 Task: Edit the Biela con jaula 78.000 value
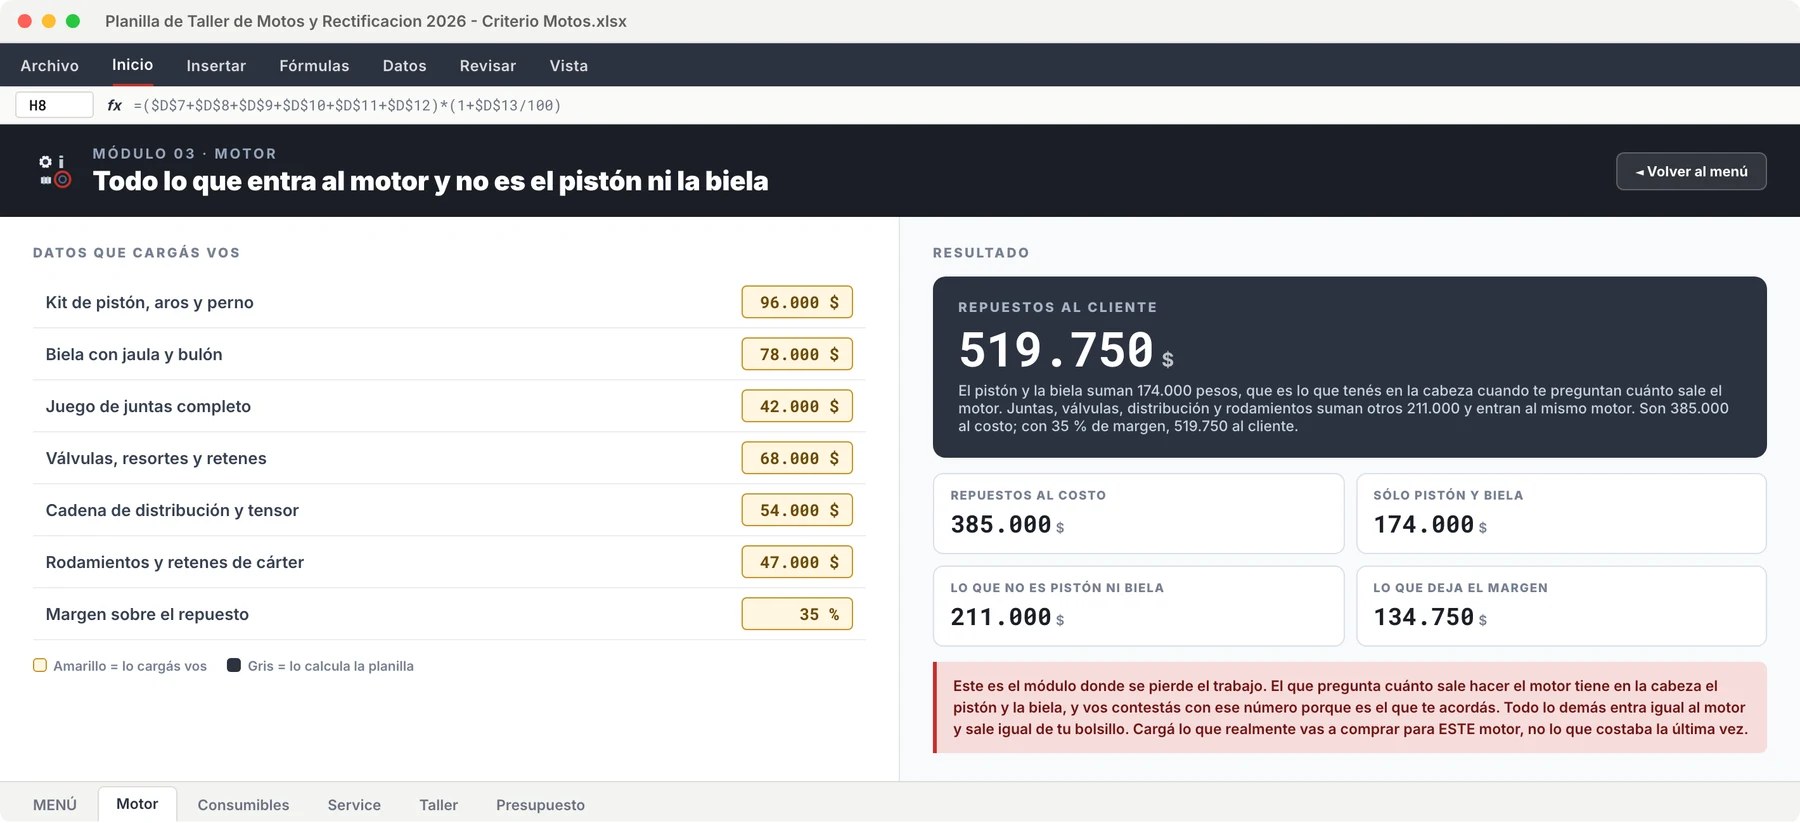click(797, 354)
